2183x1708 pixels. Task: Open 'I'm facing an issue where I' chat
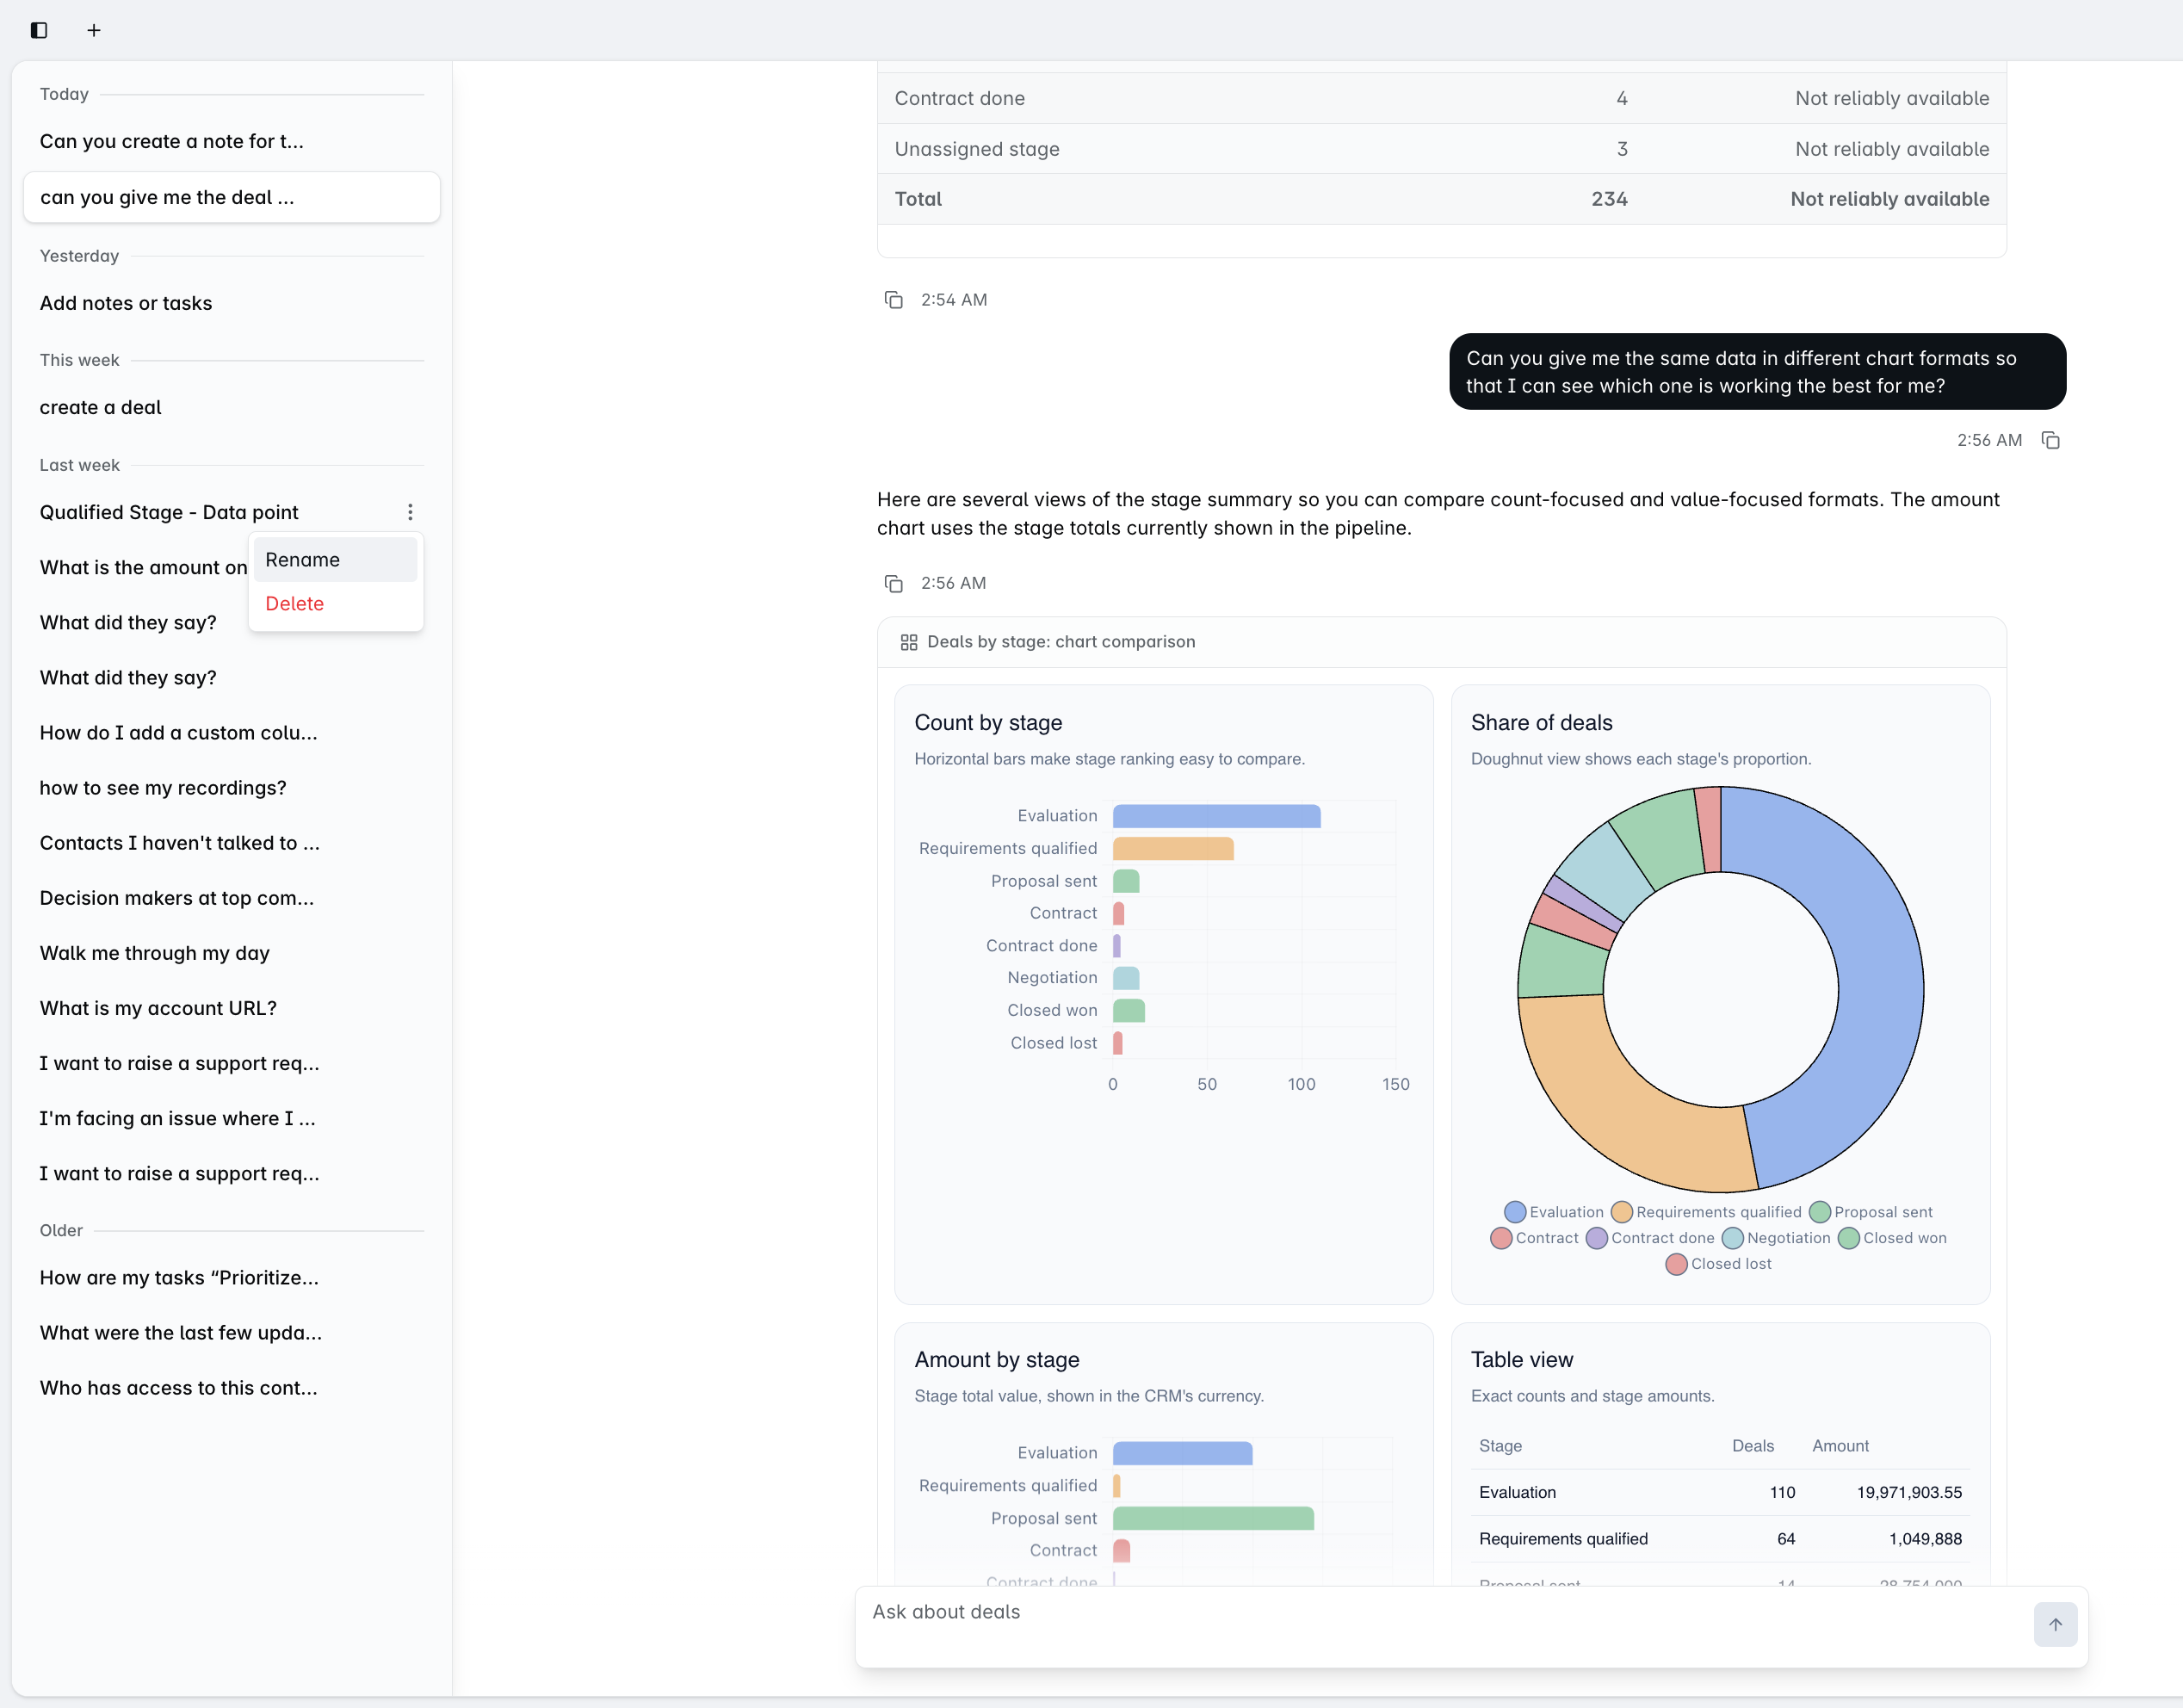pyautogui.click(x=231, y=1118)
